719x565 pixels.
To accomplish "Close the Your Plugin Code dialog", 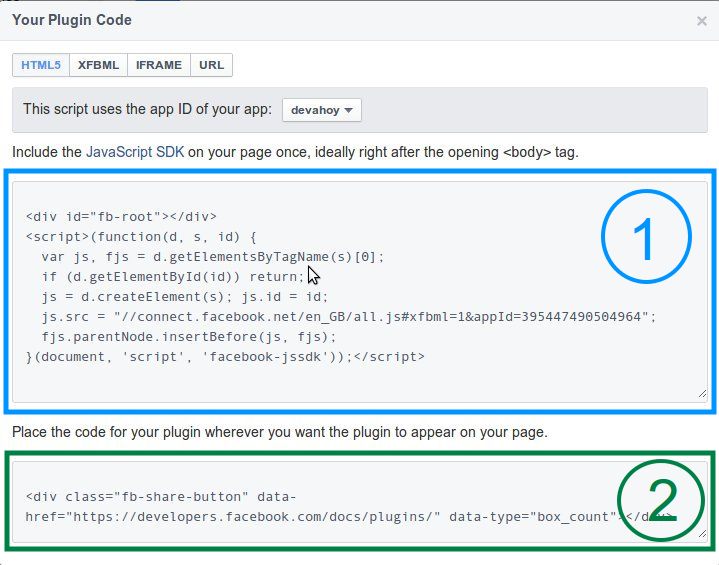I will tap(701, 21).
